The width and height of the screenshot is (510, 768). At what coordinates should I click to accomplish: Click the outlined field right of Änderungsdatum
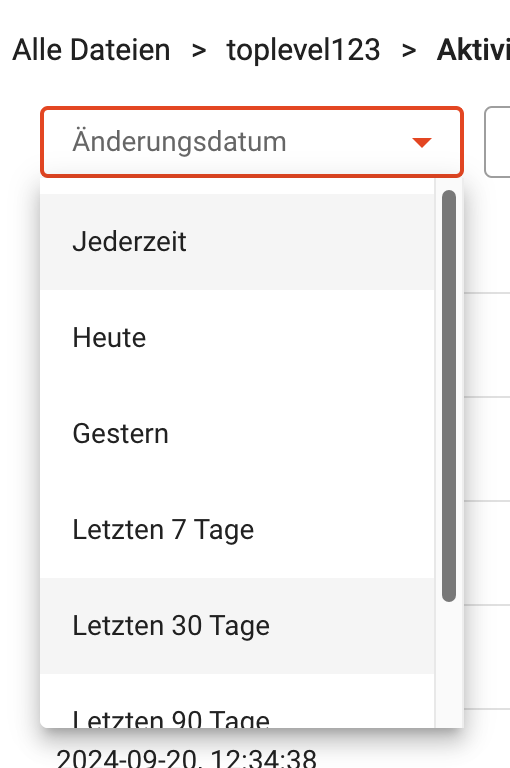tap(497, 142)
